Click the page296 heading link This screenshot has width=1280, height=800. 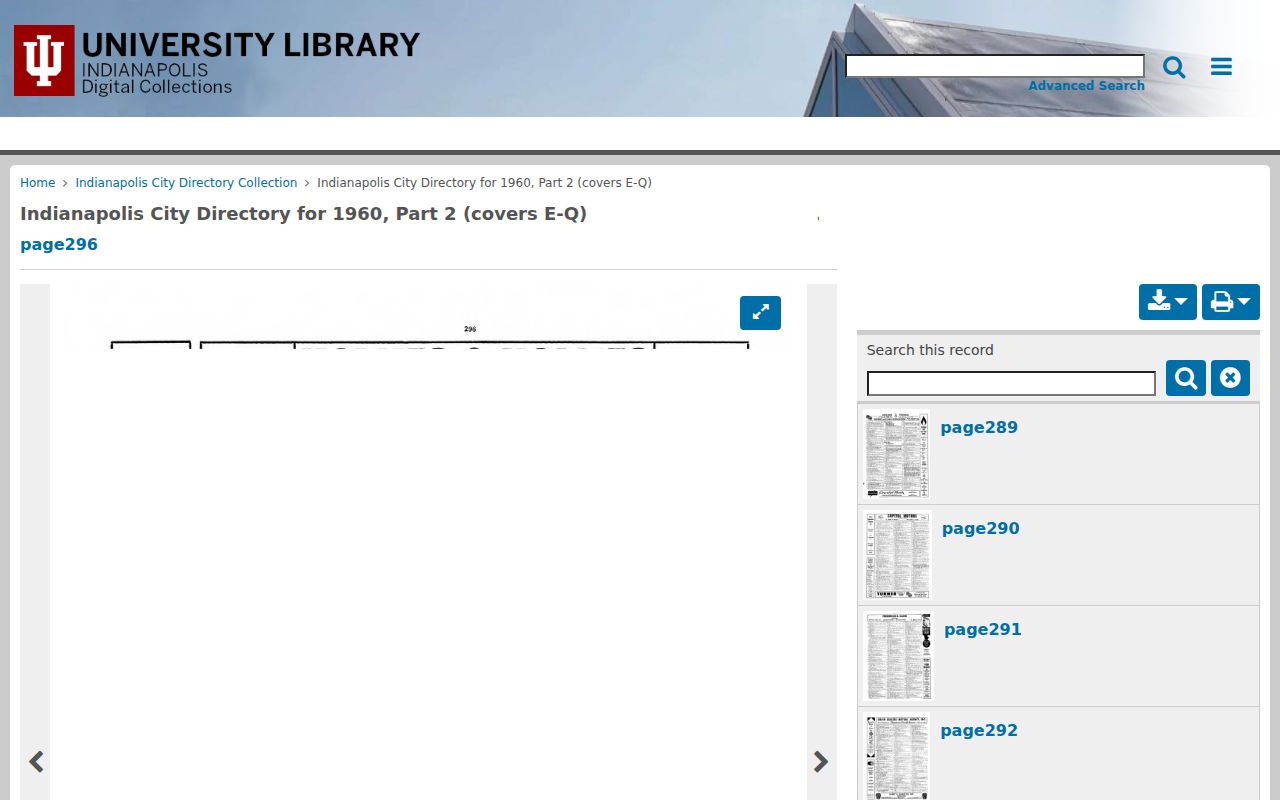59,245
